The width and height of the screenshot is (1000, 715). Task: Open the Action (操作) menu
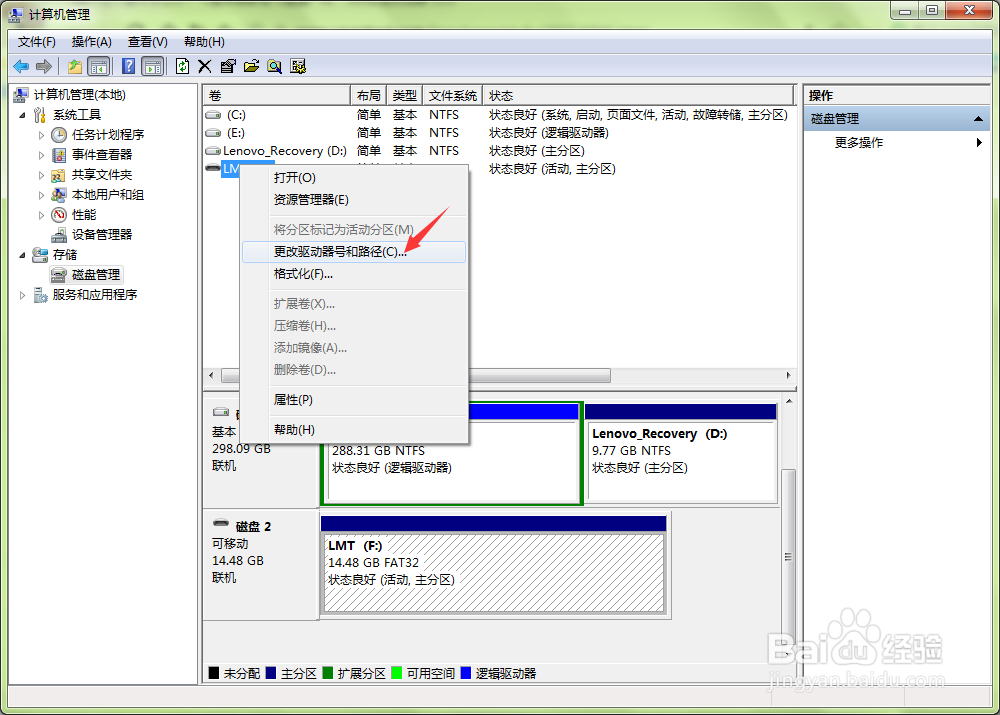[91, 42]
